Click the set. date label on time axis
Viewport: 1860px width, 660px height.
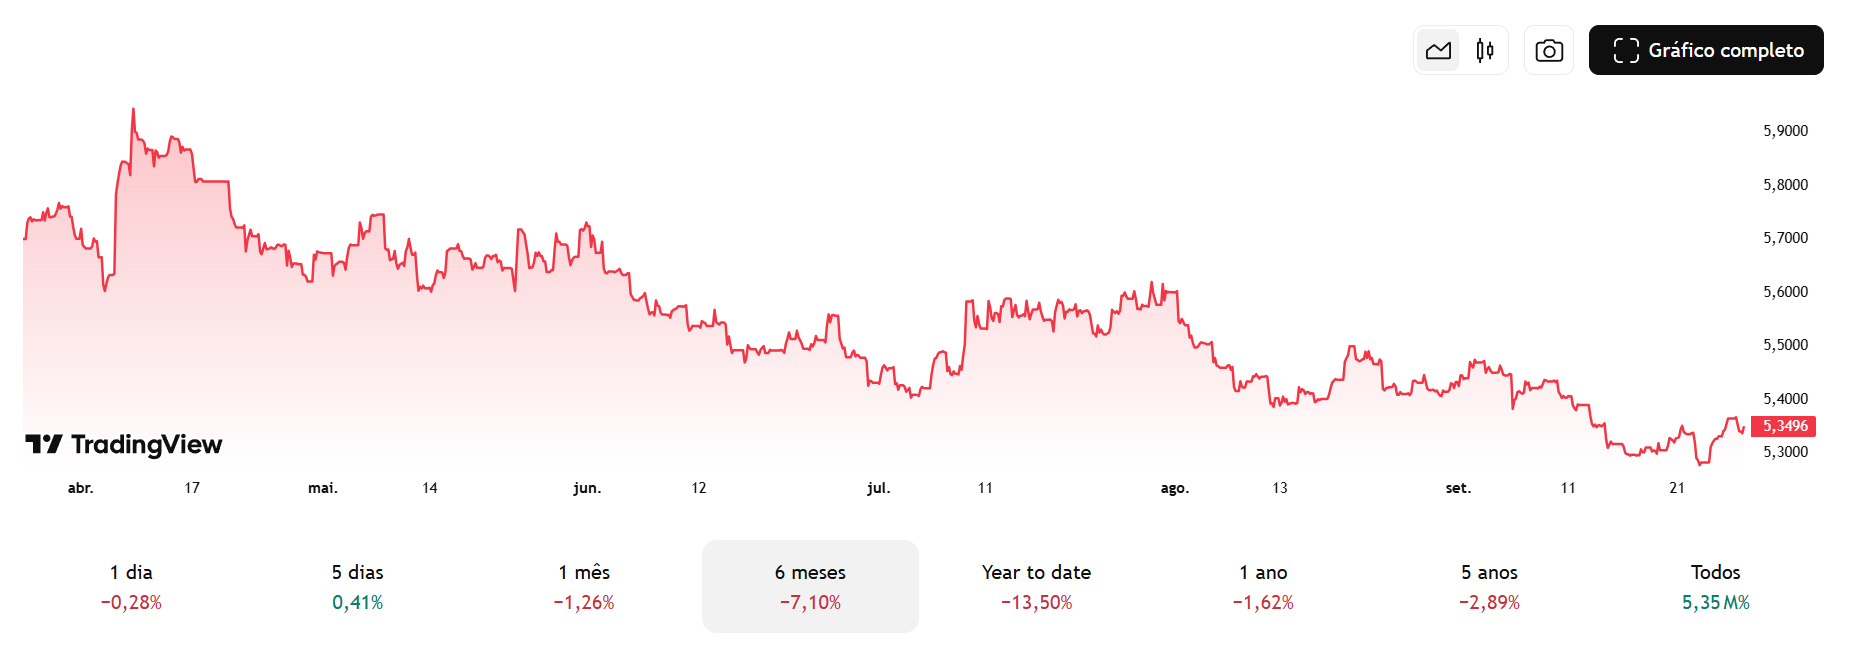pos(1458,488)
